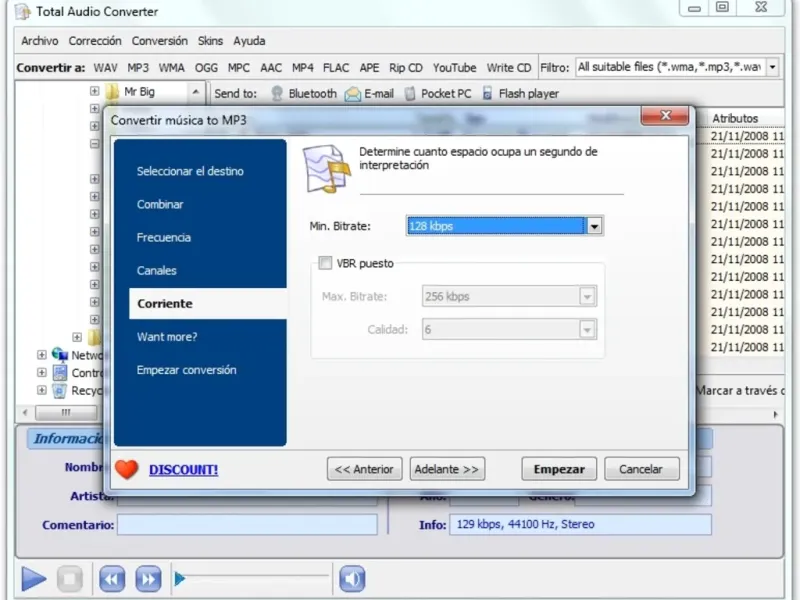Toggle the speaker volume icon
The height and width of the screenshot is (600, 800).
coord(352,579)
